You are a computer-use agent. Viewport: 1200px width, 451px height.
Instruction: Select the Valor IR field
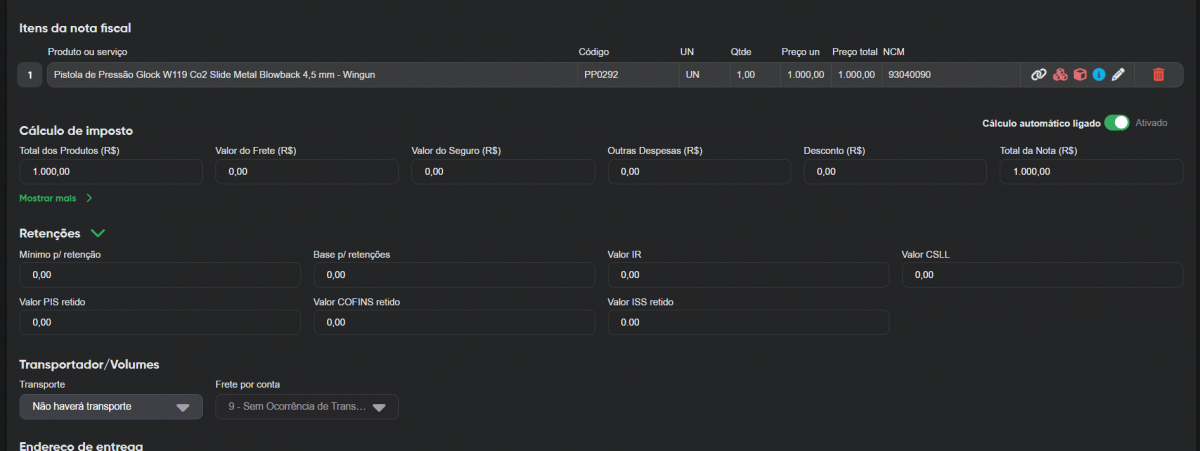point(747,275)
